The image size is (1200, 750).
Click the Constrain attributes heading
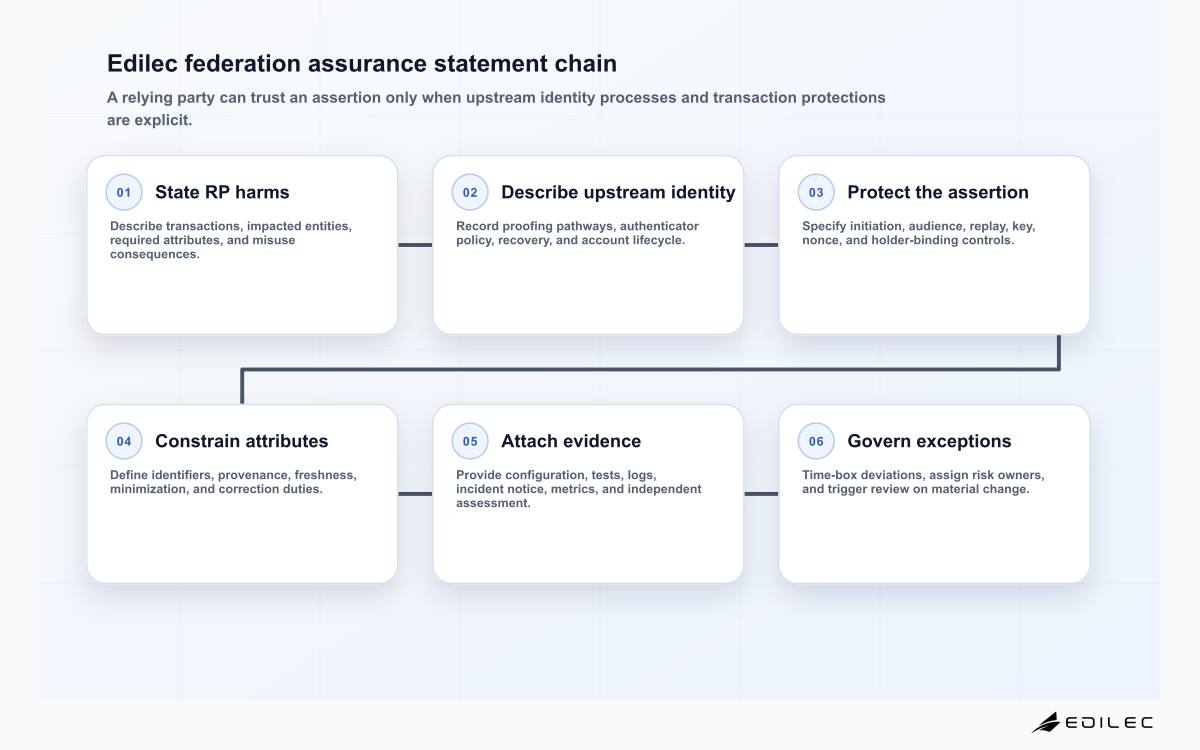point(241,441)
